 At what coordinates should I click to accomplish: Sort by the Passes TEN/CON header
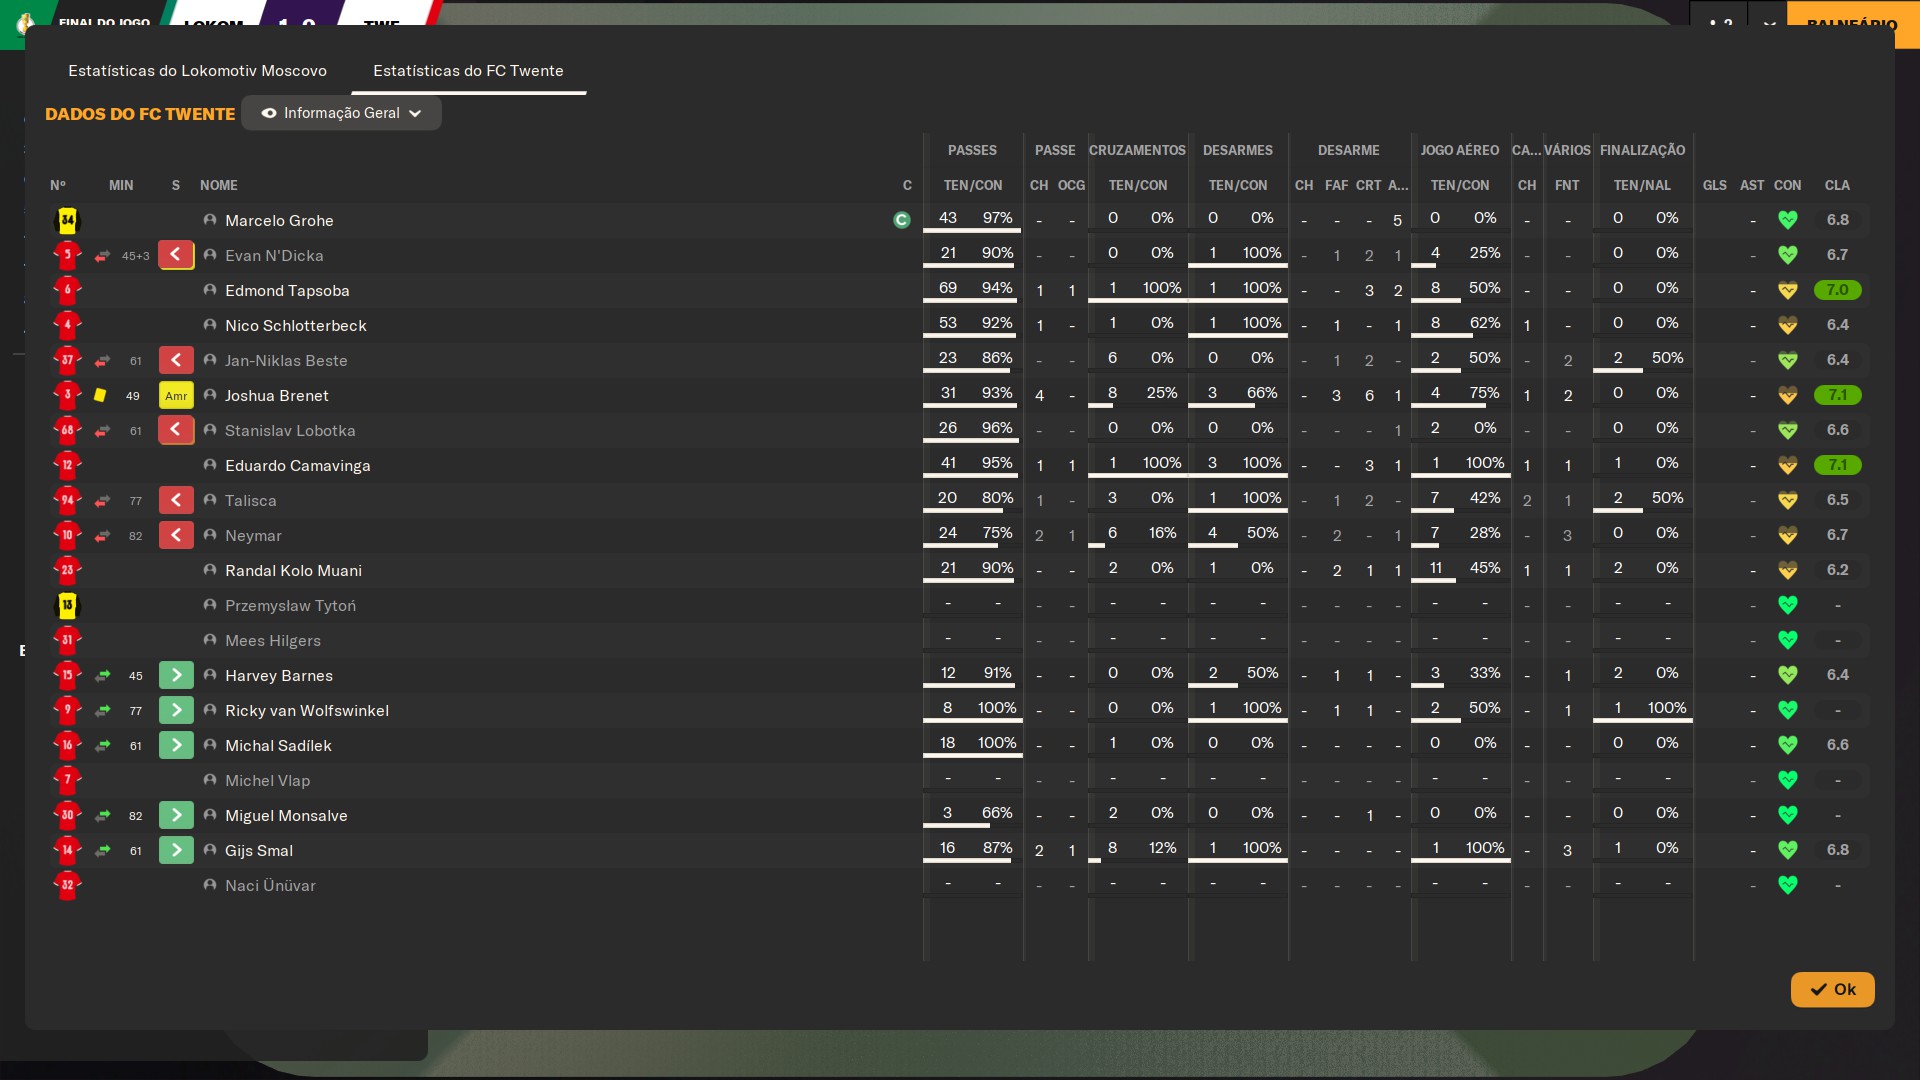972,185
